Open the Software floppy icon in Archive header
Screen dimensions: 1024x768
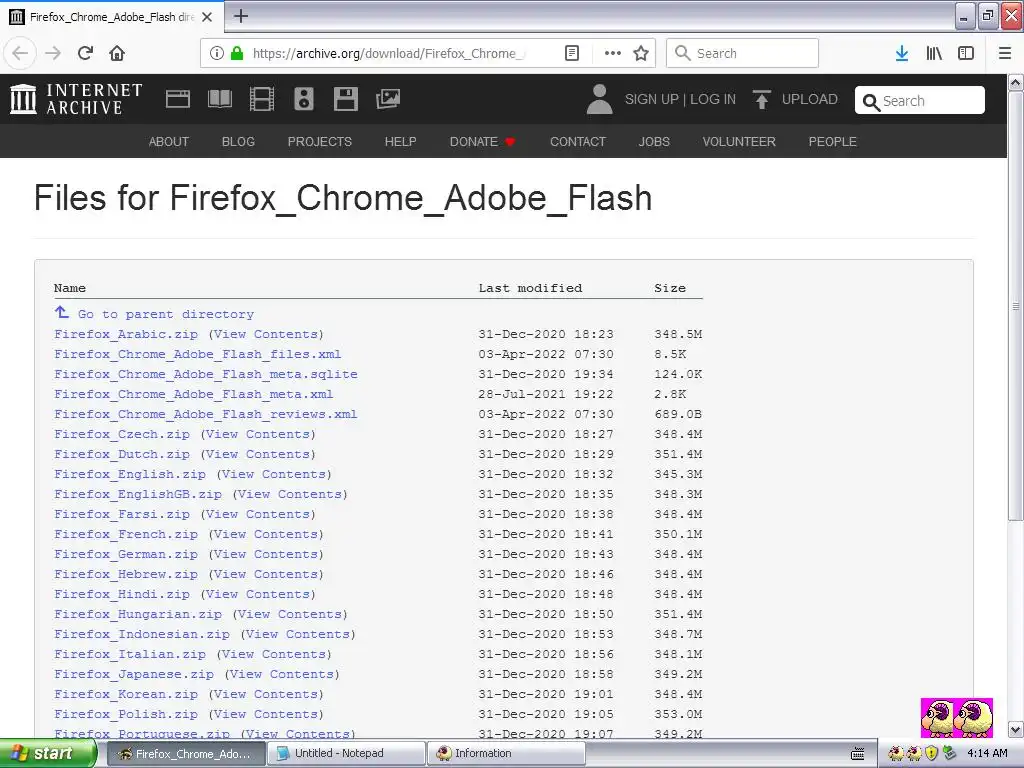[345, 99]
